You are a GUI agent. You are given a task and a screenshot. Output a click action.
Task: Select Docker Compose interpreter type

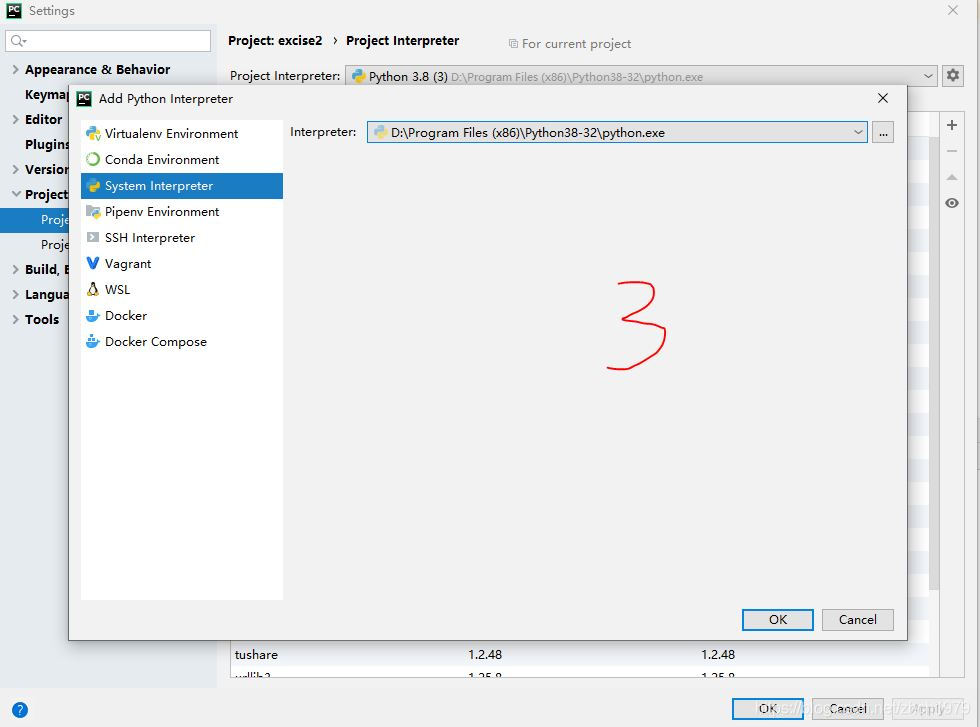coord(155,342)
